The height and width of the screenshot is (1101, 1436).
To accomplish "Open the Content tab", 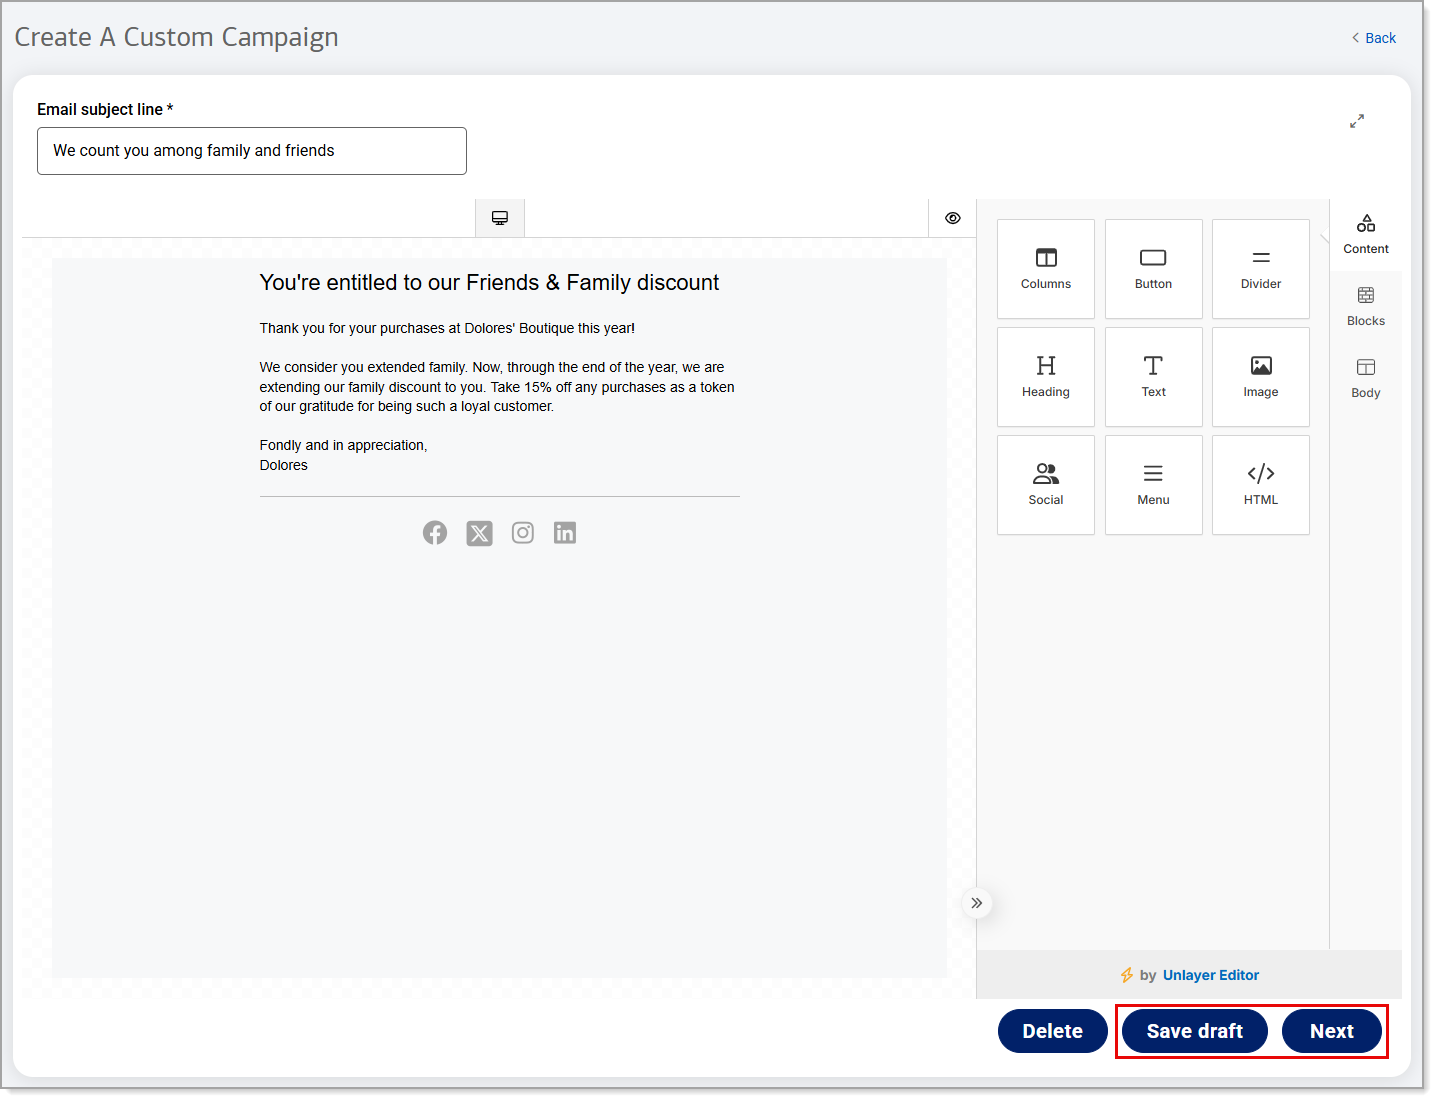I will click(x=1365, y=234).
